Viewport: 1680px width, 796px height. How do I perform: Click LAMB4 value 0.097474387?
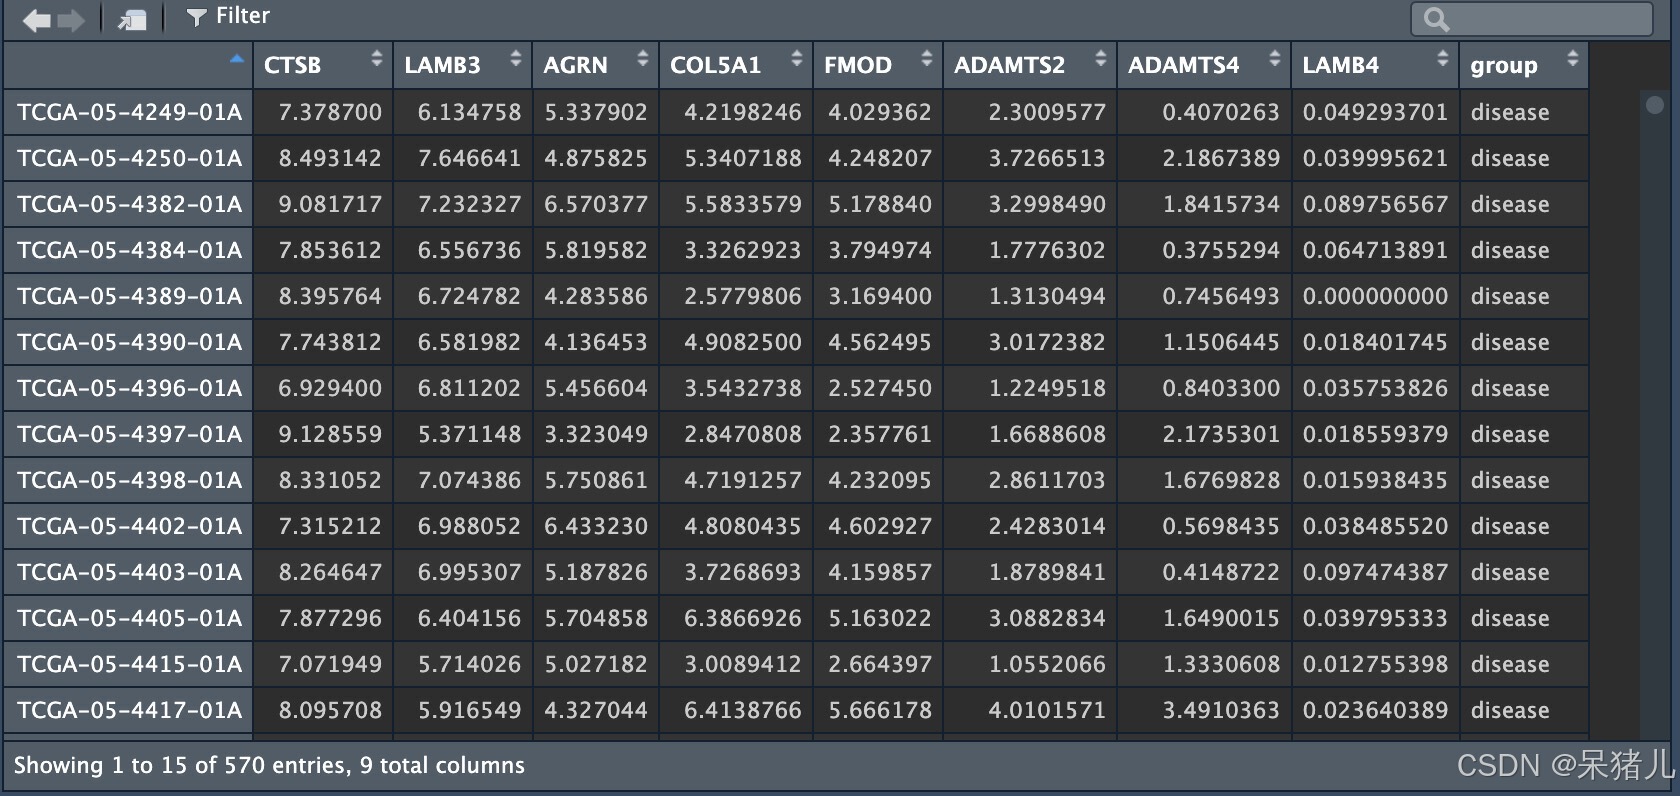point(1375,572)
